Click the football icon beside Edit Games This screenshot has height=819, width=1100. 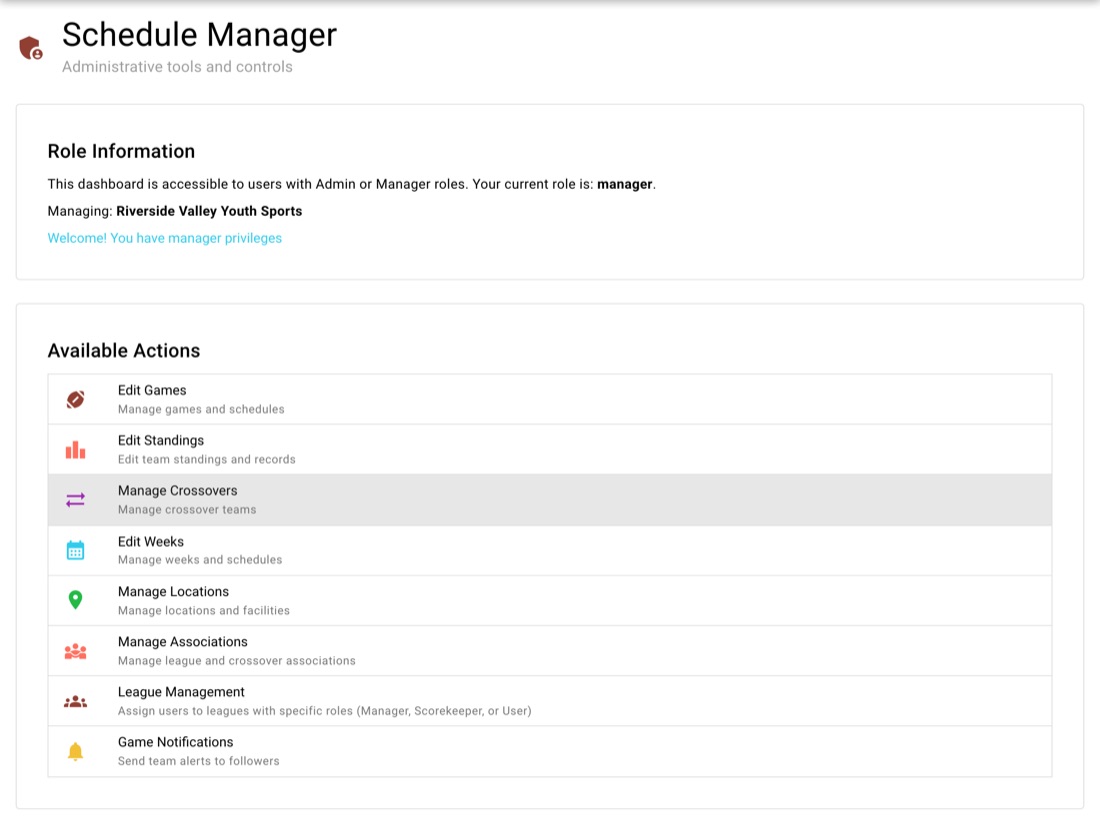click(75, 399)
